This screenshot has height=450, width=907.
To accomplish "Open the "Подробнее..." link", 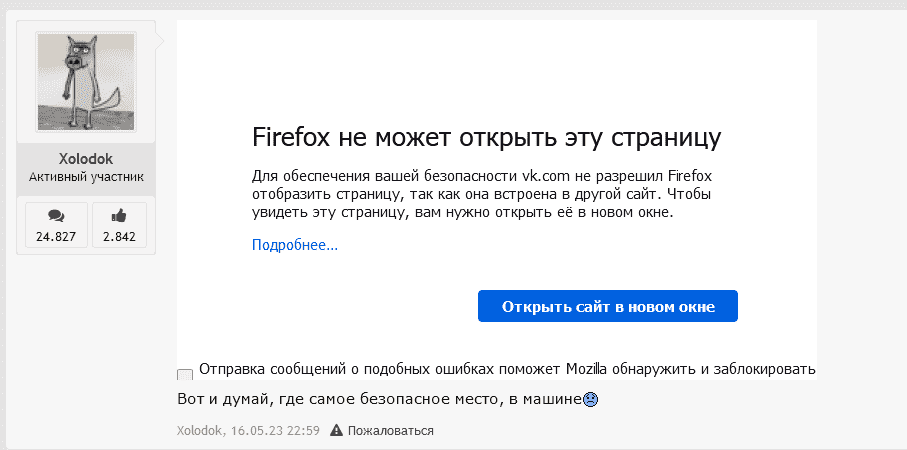I will click(x=295, y=245).
